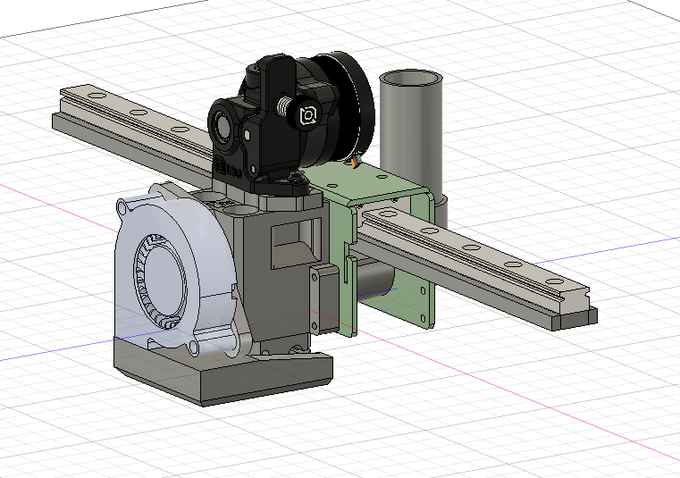Select the blower fan's top-left mounting ear

click(x=123, y=205)
